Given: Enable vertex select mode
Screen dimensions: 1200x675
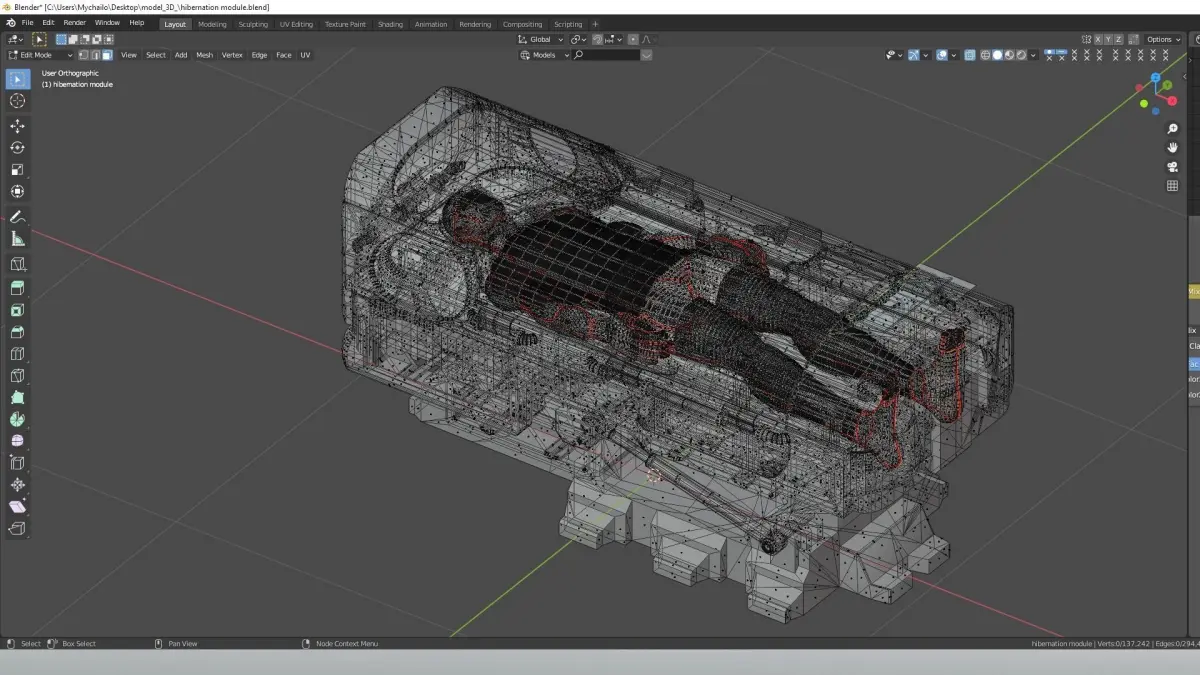Looking at the screenshot, I should tap(83, 55).
